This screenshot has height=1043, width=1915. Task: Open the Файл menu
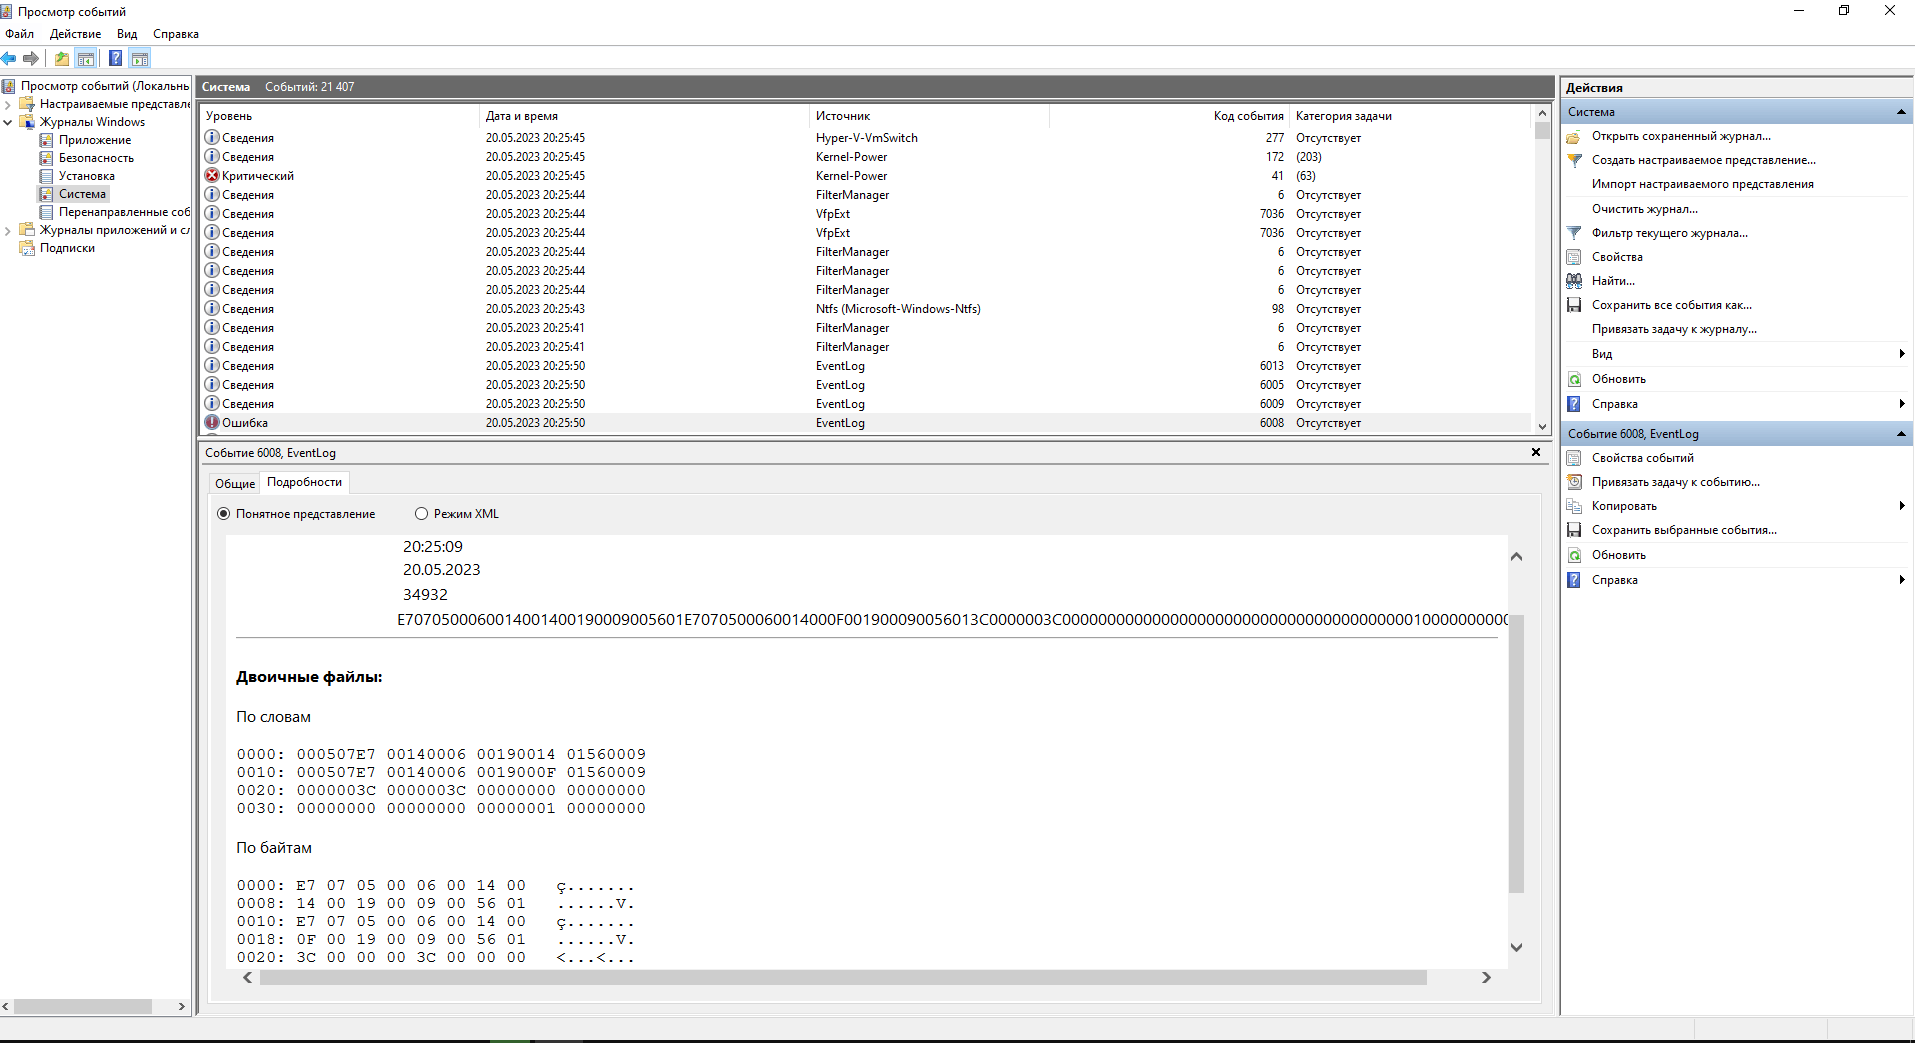[x=19, y=34]
